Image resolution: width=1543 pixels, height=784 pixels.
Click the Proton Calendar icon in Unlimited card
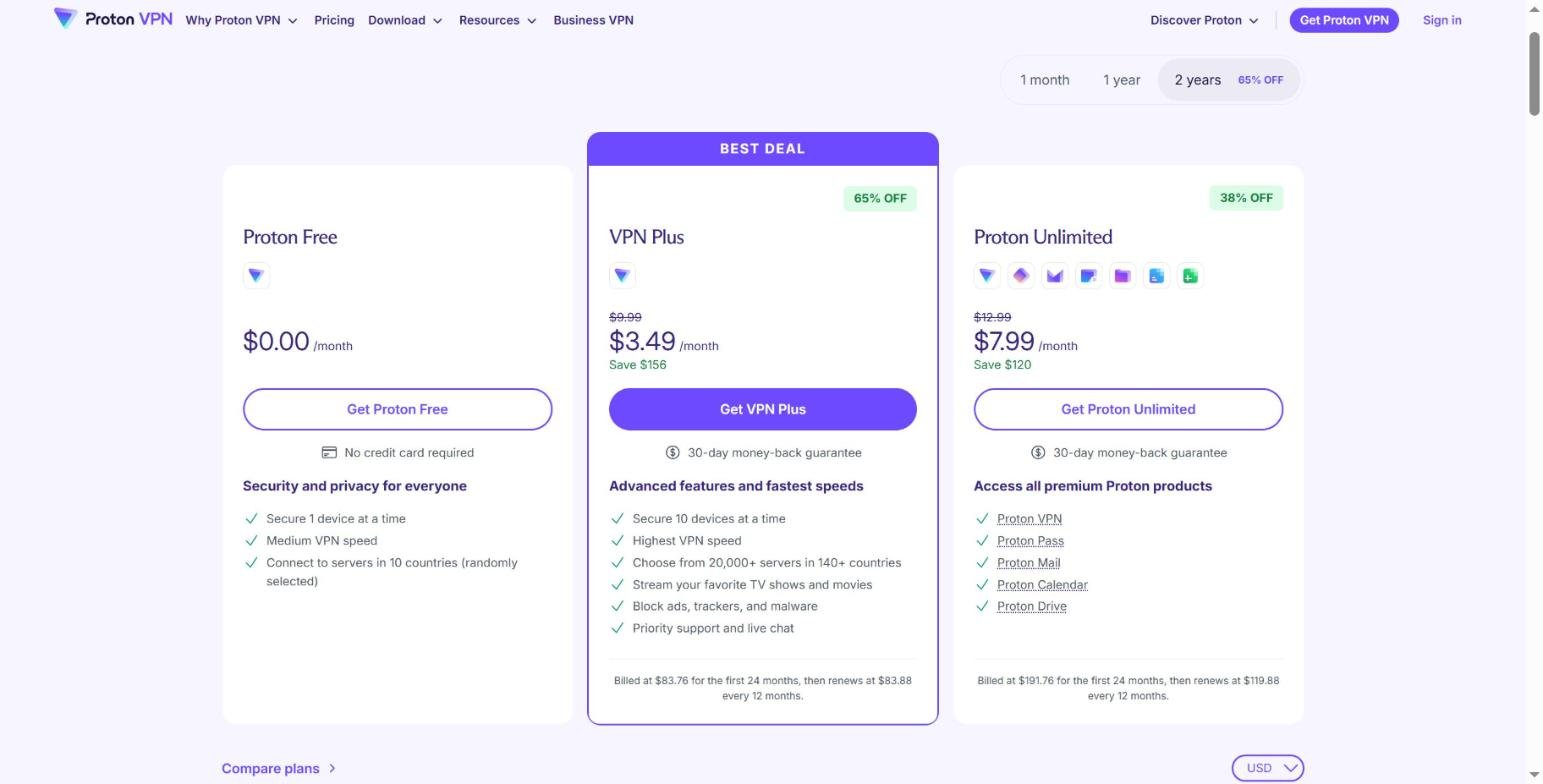[1089, 276]
